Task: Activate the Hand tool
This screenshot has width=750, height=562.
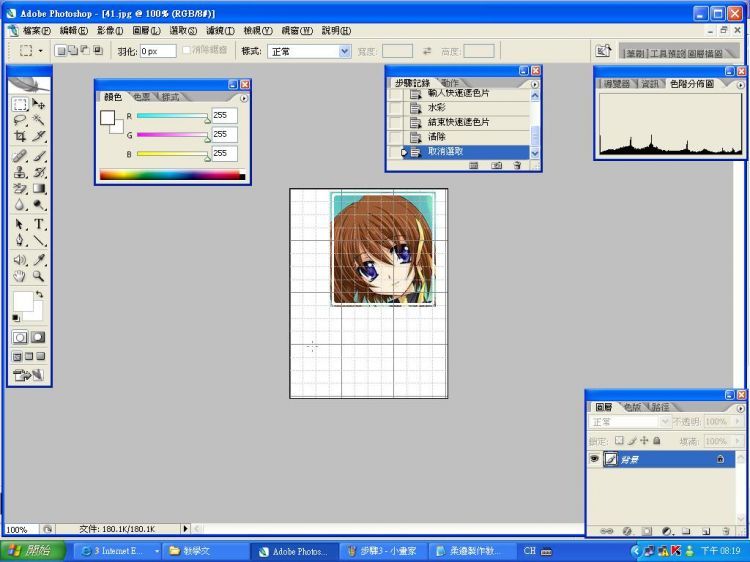Action: 20,276
